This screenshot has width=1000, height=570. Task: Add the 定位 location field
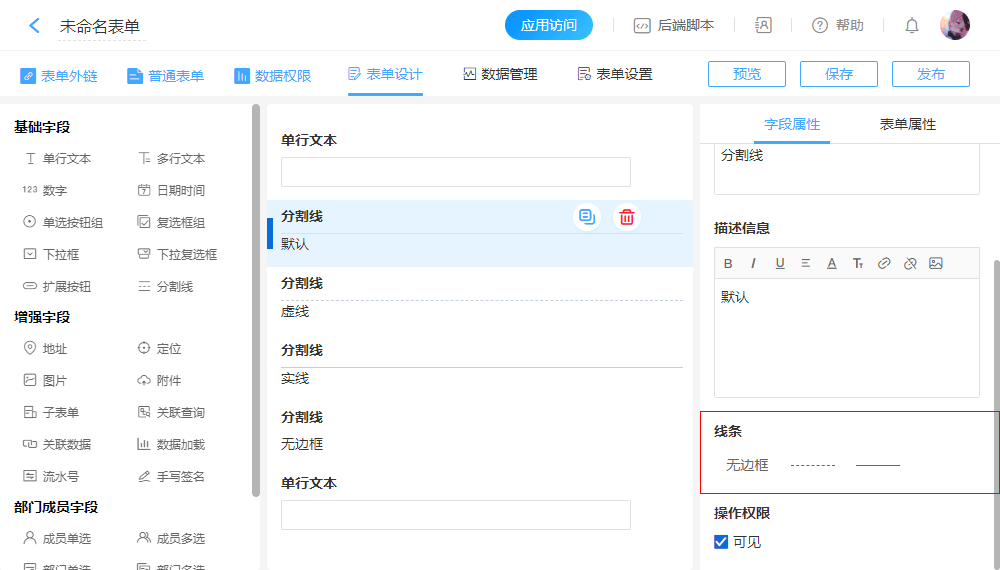pos(159,349)
